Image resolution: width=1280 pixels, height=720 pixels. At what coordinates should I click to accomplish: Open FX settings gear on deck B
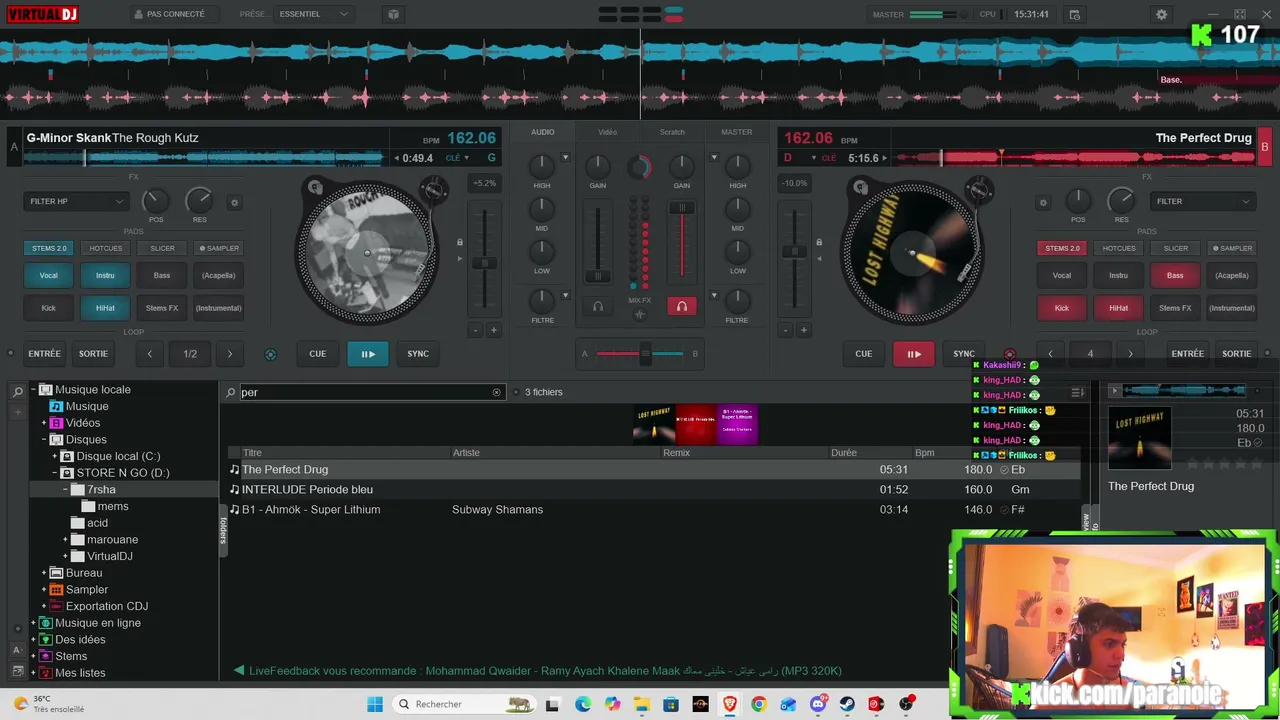click(1043, 202)
